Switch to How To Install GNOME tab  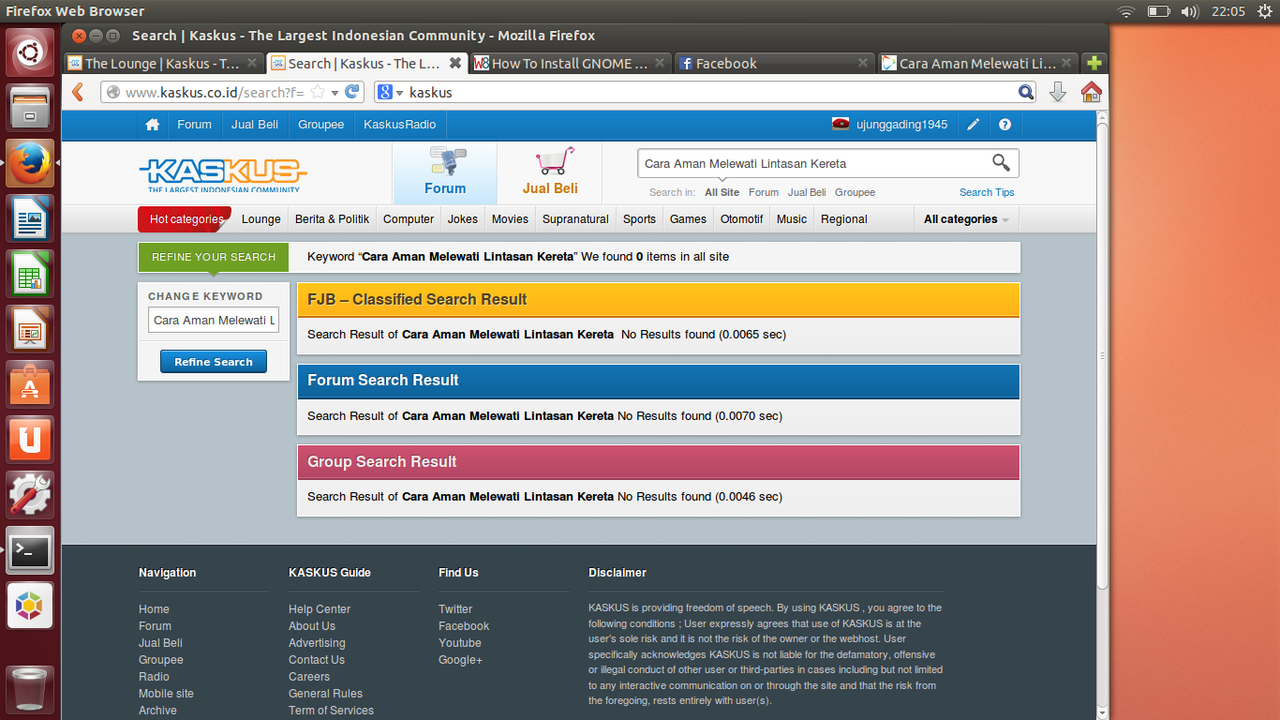pos(569,63)
